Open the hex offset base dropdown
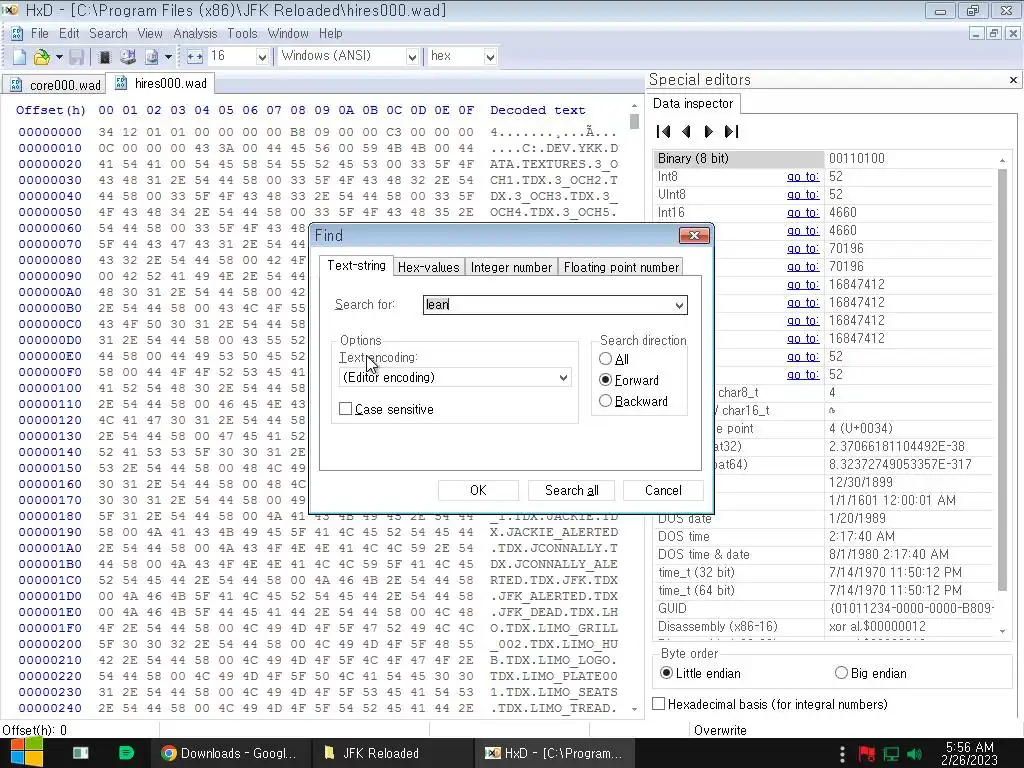The height and width of the screenshot is (768, 1024). (490, 57)
